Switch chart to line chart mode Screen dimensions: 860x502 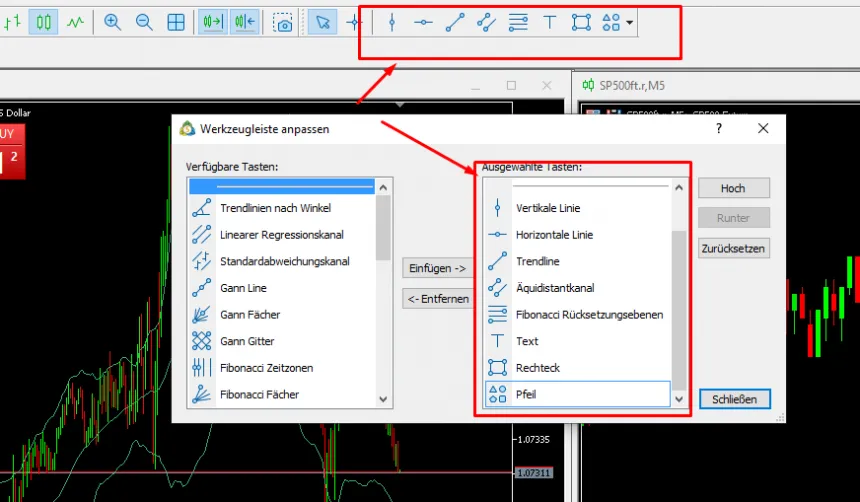(x=75, y=22)
